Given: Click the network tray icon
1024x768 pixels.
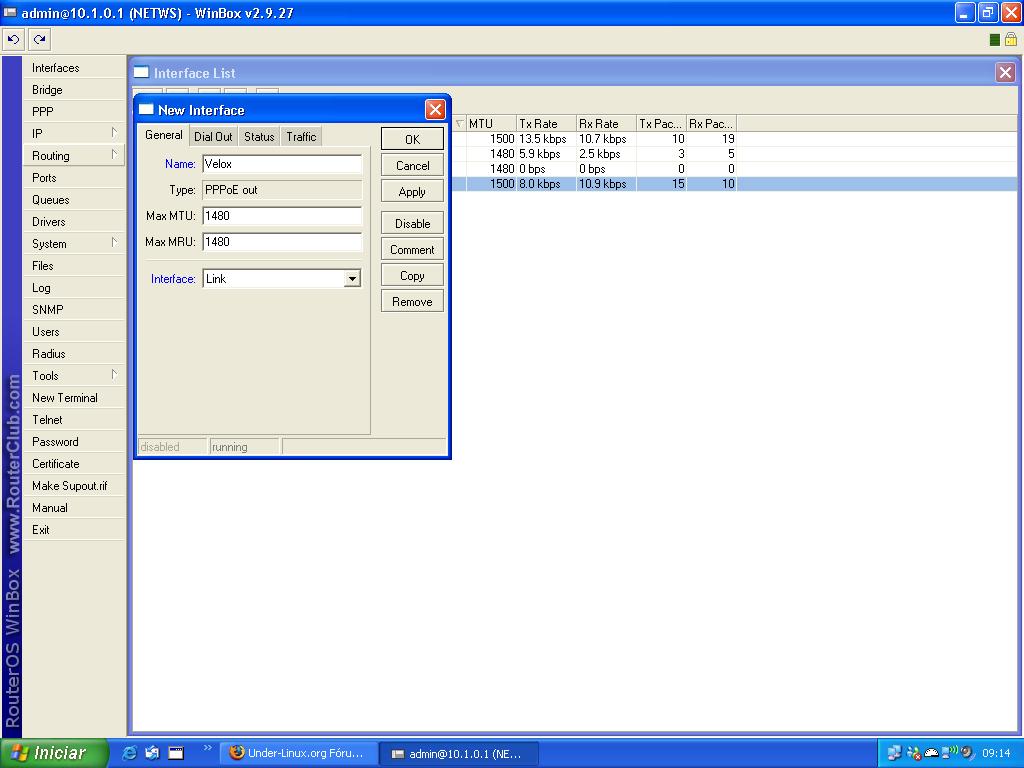Looking at the screenshot, I should click(894, 753).
